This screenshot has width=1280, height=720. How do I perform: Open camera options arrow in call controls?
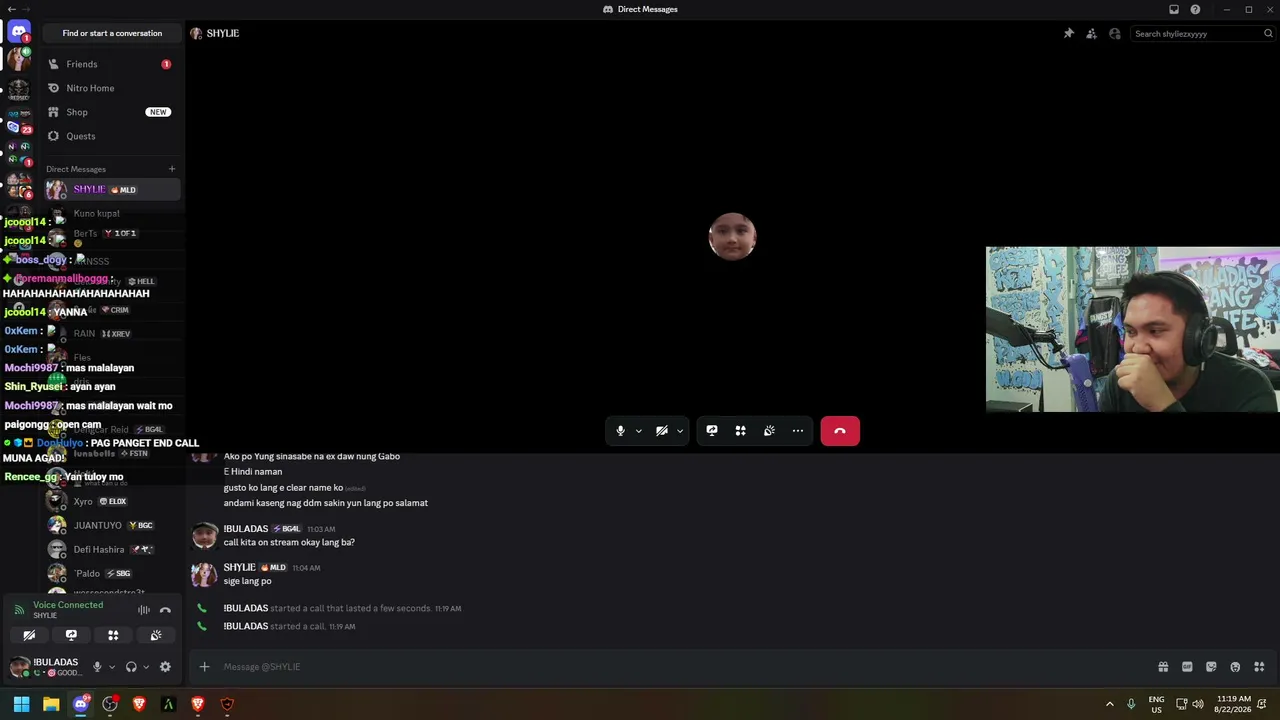680,431
